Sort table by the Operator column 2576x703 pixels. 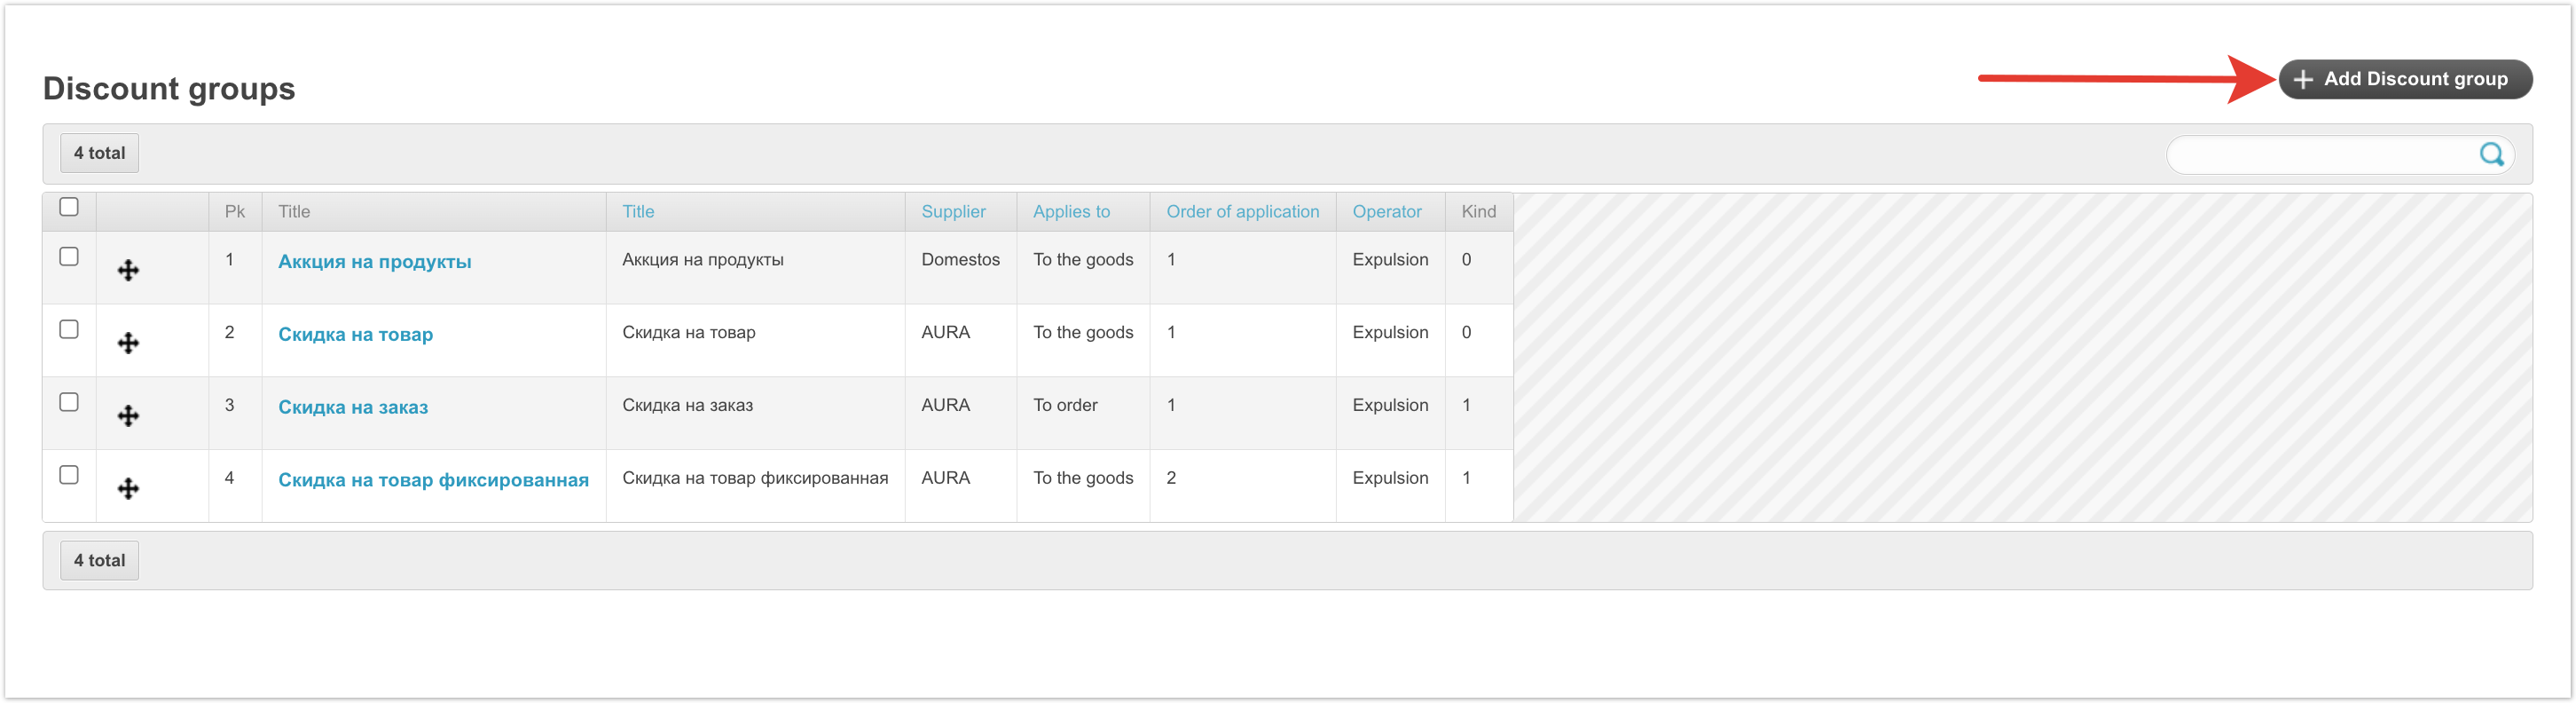(x=1386, y=212)
